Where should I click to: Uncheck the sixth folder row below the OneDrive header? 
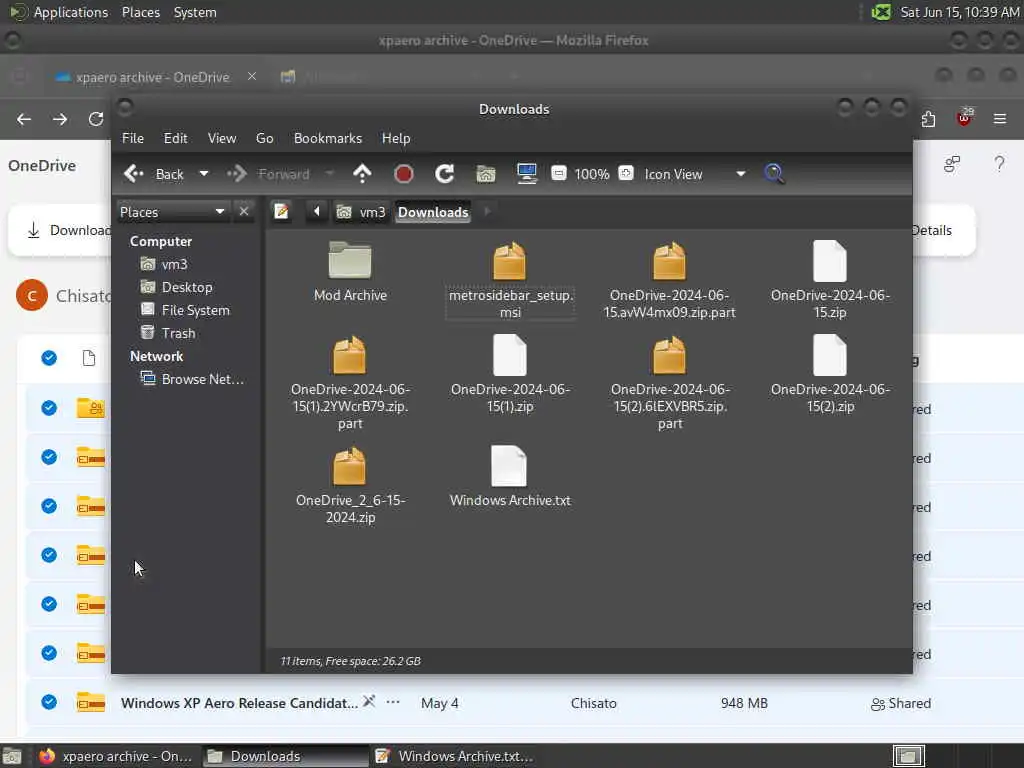[49, 652]
